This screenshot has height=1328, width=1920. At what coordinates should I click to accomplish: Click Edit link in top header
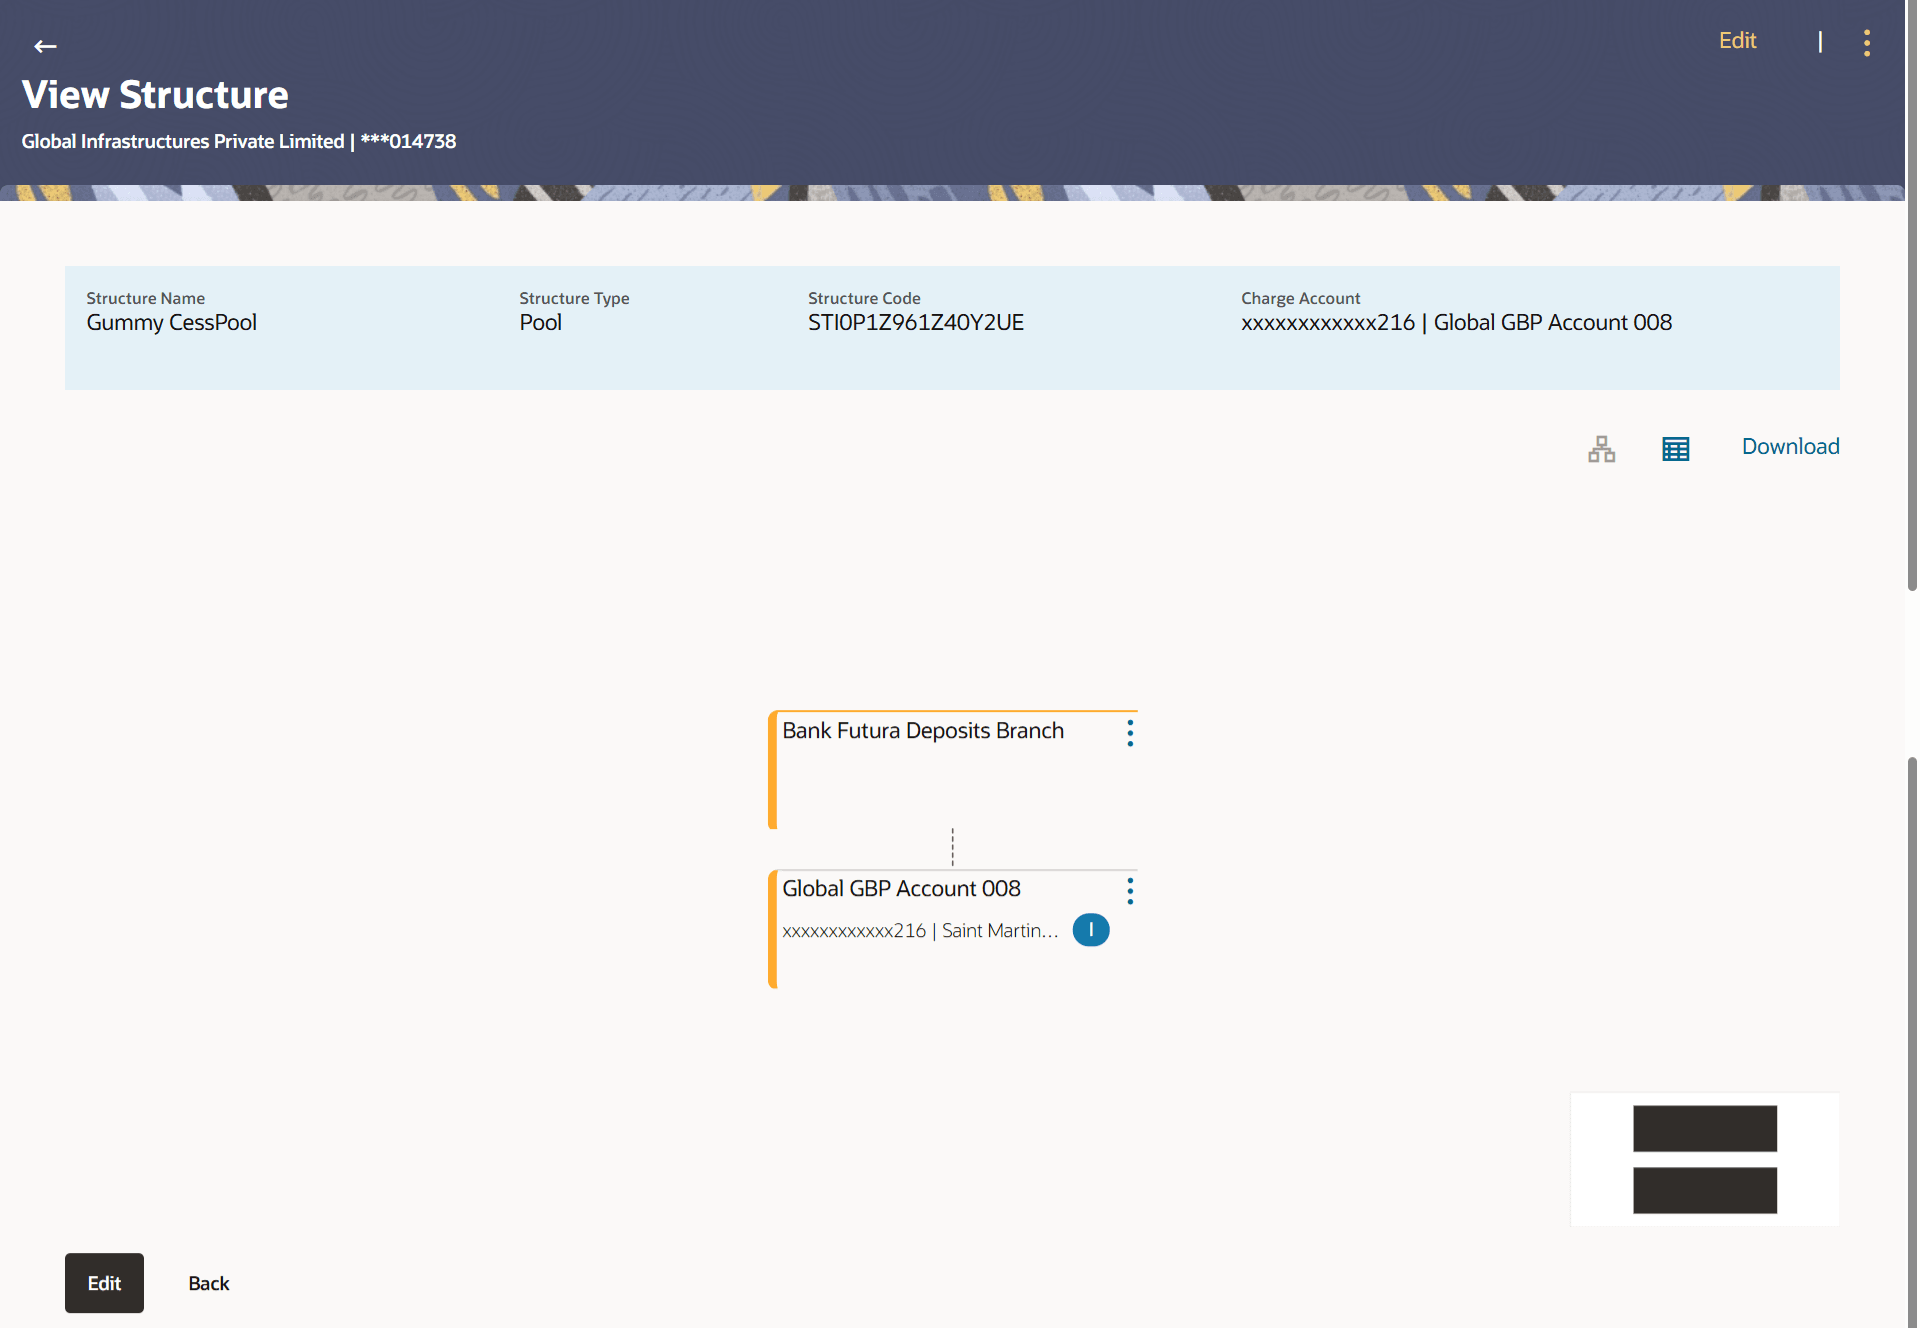(x=1737, y=41)
